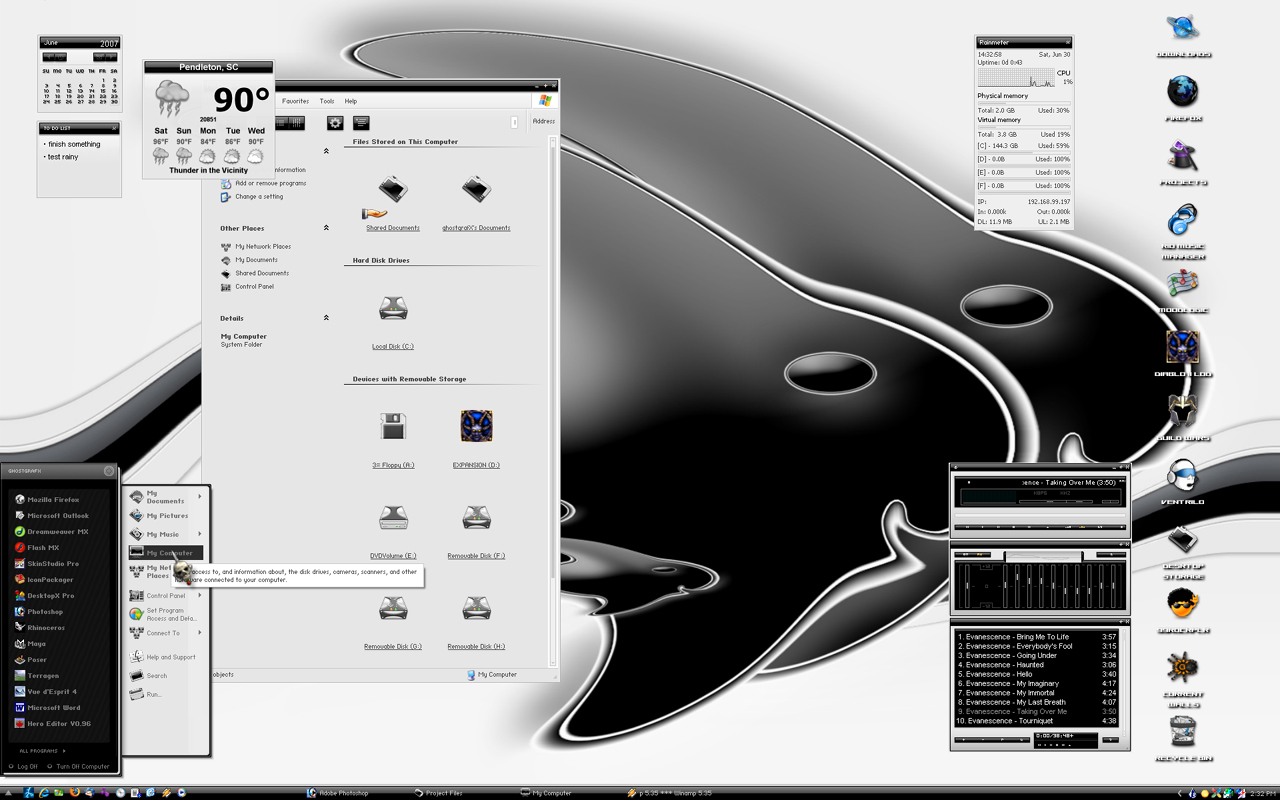Show hidden system tray icons arrow
The image size is (1280, 800).
[1179, 793]
